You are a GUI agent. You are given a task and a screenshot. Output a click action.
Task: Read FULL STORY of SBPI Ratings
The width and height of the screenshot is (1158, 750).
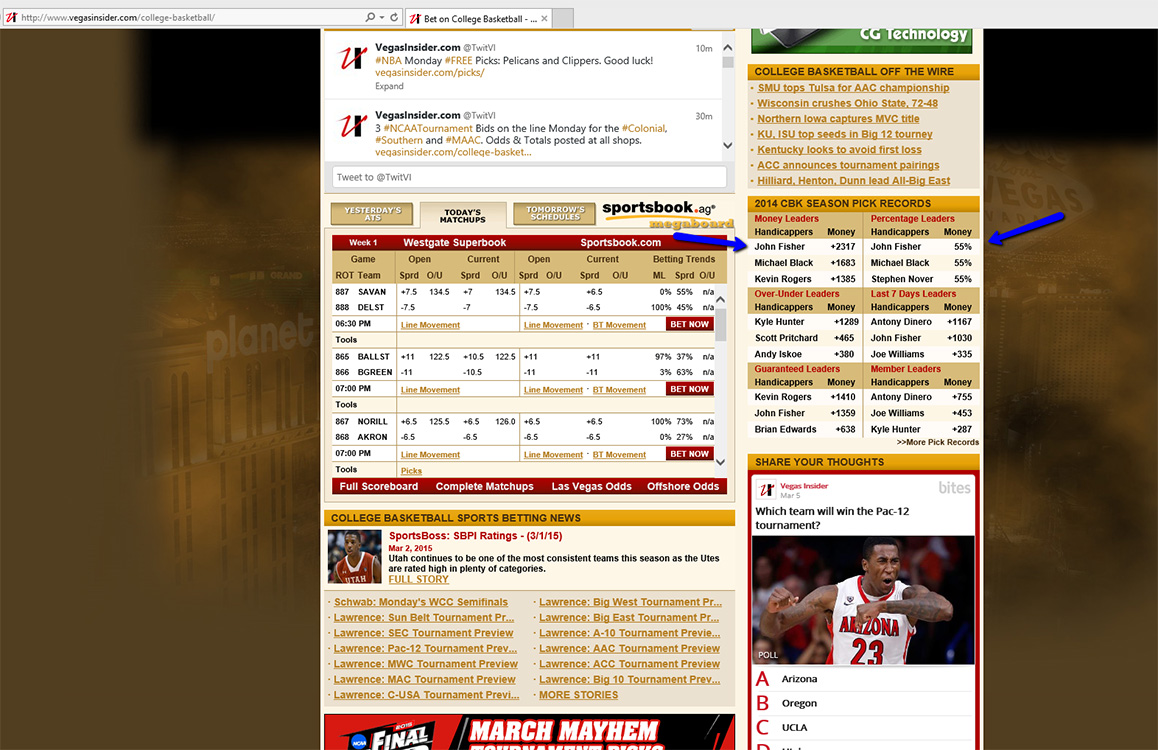(419, 579)
